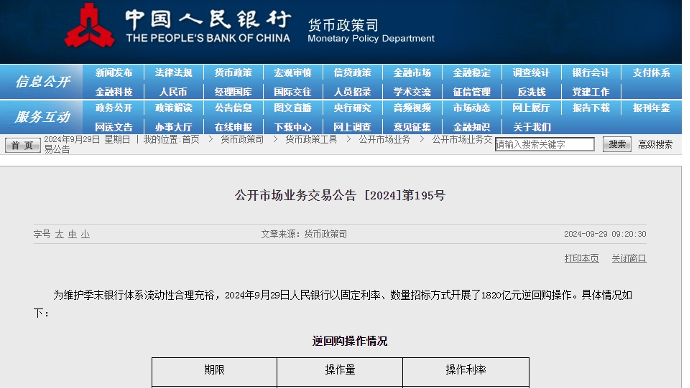
Task: Follow the 首页 breadcrumb link
Action: [x=191, y=139]
